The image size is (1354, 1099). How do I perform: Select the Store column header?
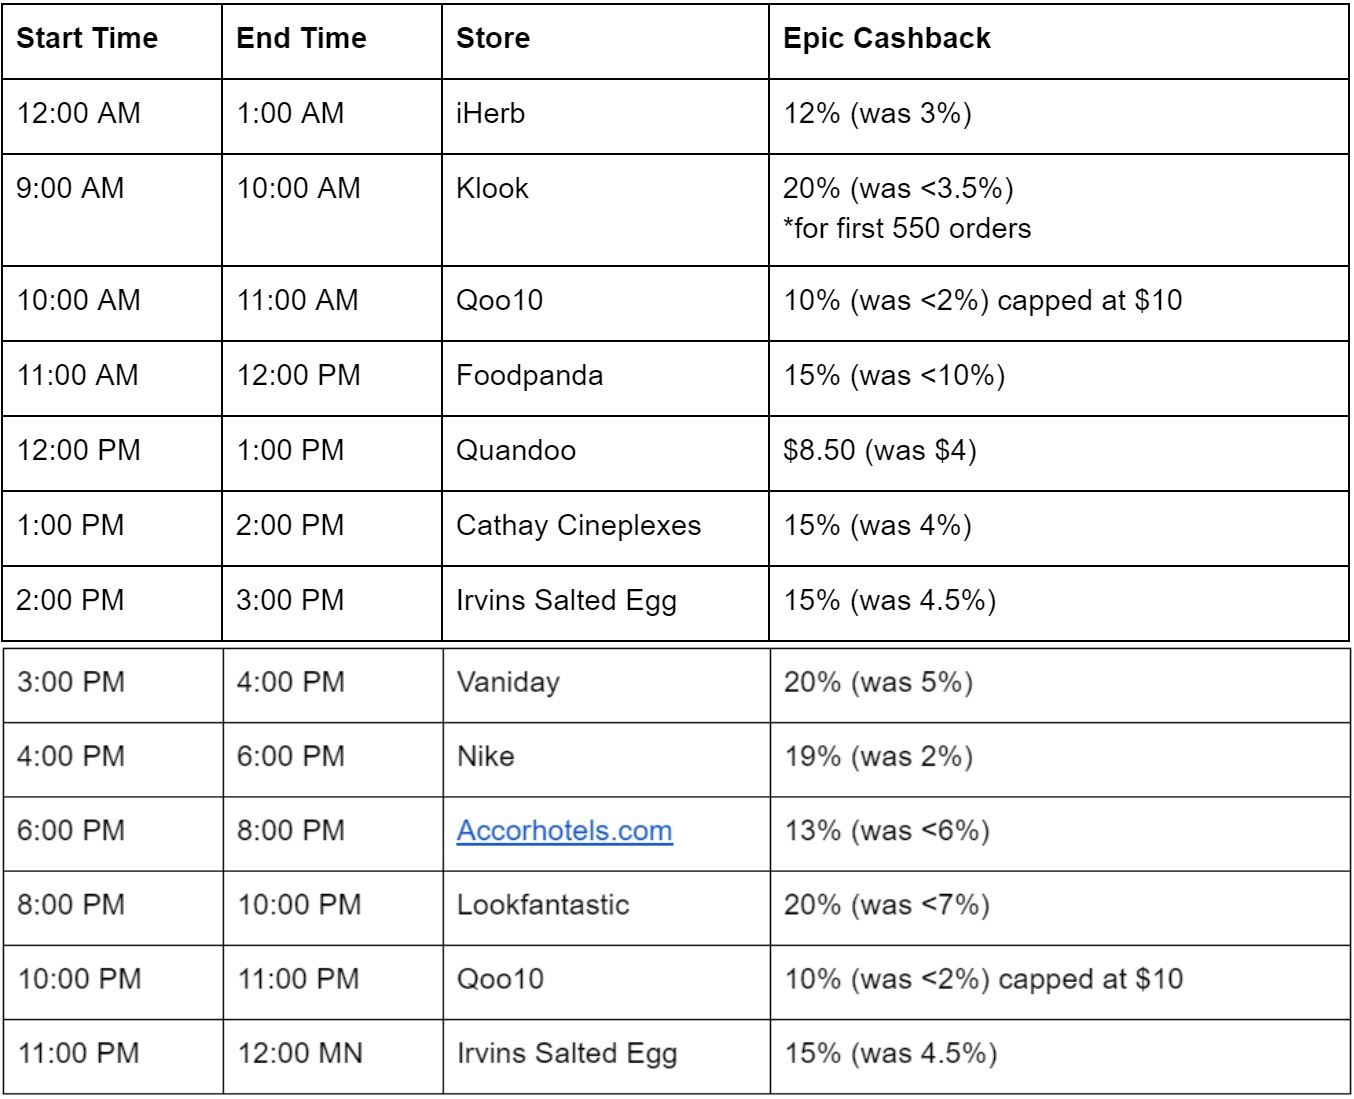tap(605, 39)
